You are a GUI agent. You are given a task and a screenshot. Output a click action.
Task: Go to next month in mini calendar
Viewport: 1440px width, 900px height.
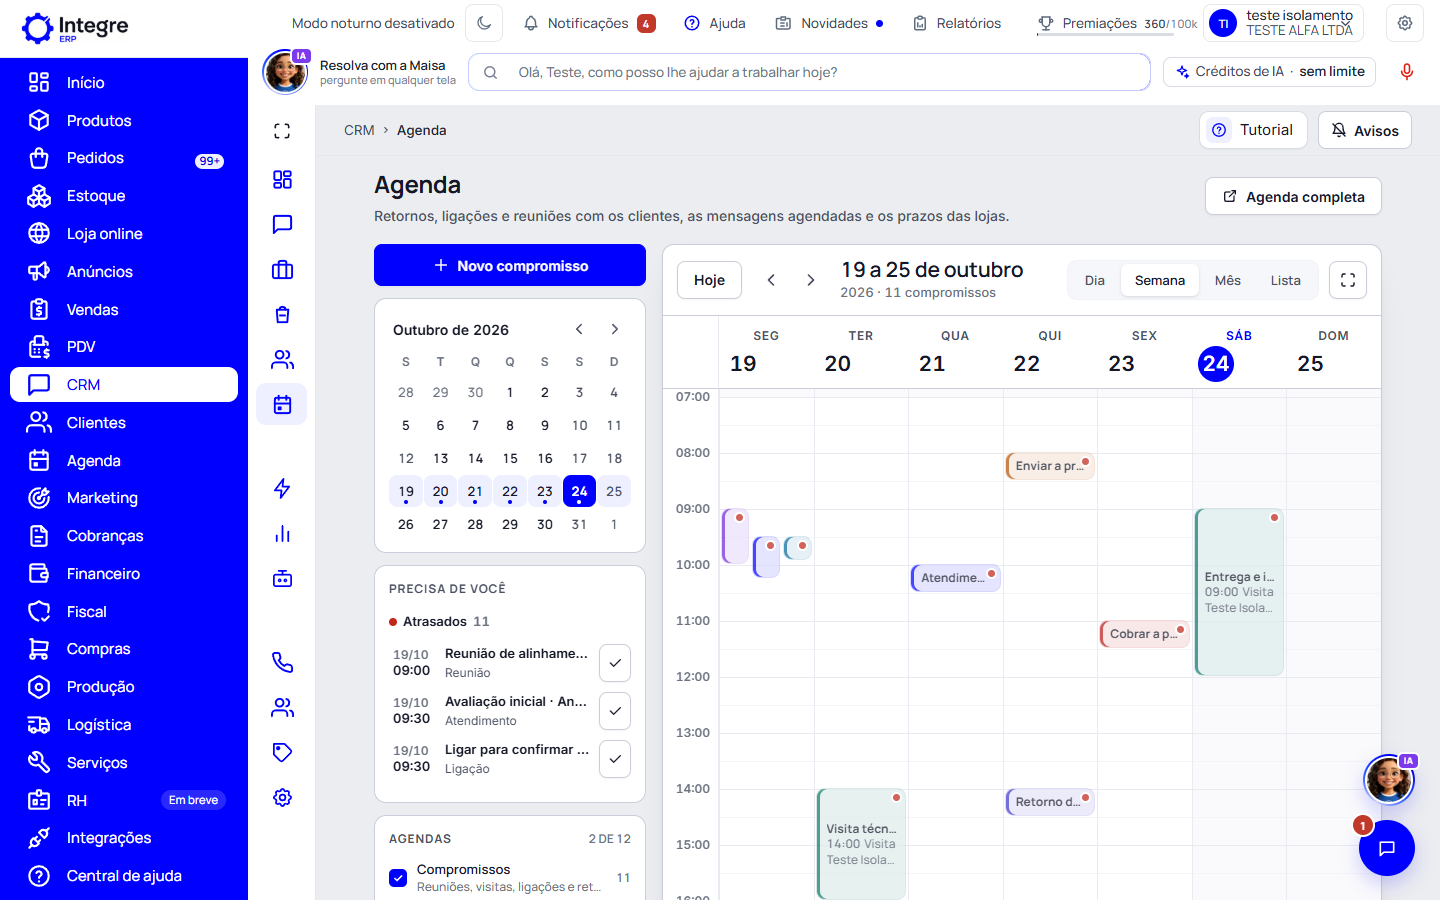(x=615, y=329)
